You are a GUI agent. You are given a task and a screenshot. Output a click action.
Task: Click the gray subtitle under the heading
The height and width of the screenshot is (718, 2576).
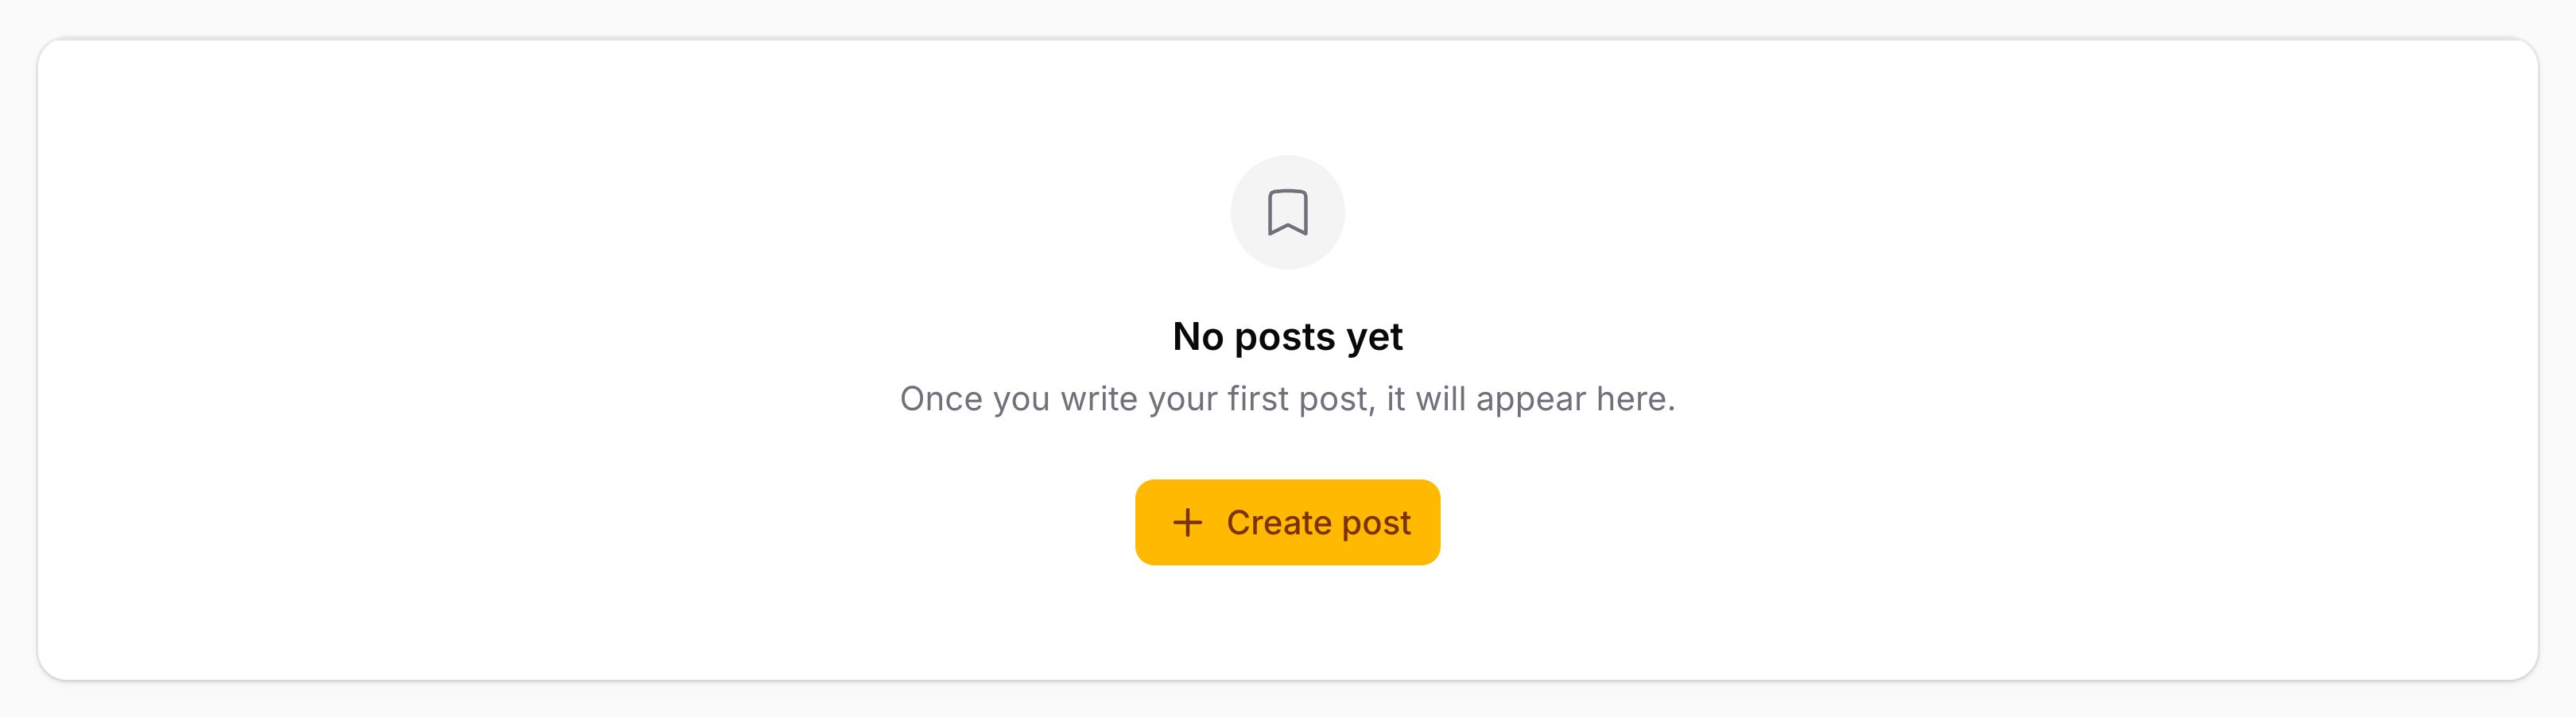[x=1287, y=399]
